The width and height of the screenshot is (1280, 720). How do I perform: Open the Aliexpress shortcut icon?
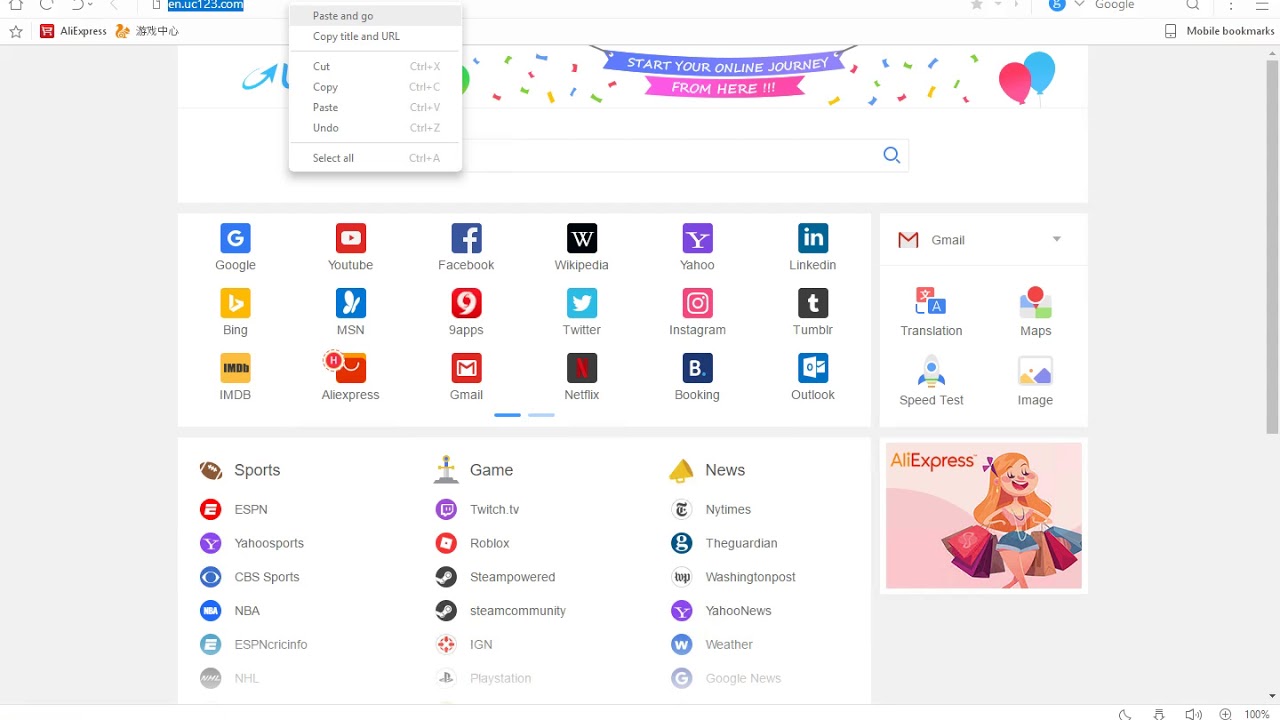(x=346, y=367)
